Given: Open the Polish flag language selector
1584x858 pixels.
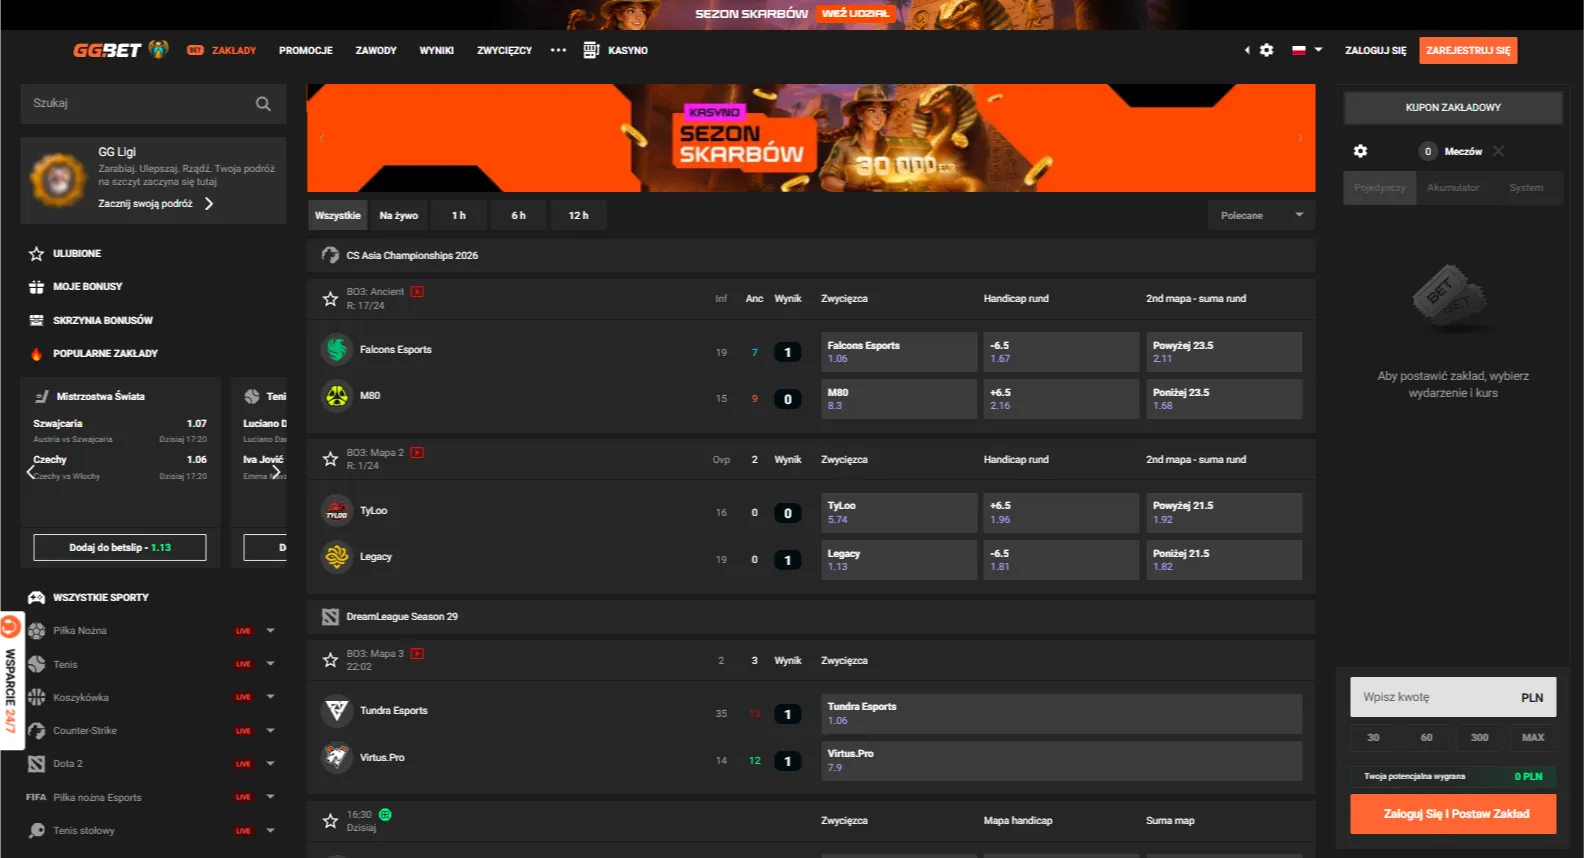Looking at the screenshot, I should coord(1307,50).
